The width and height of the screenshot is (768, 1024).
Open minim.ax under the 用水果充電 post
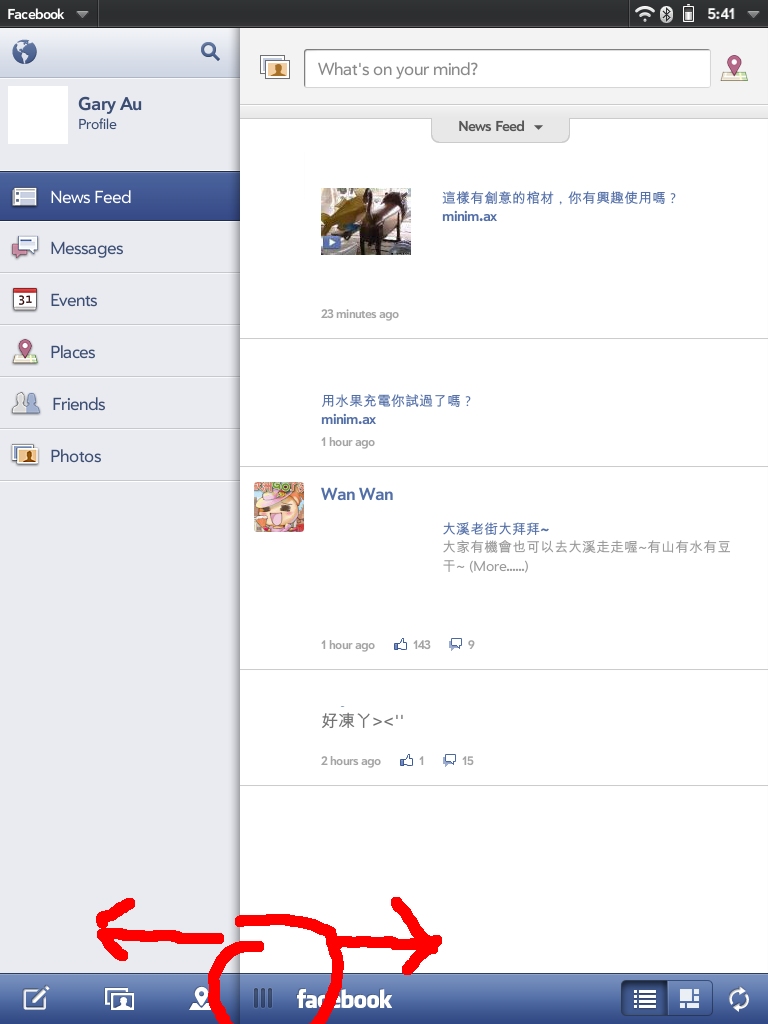pyautogui.click(x=348, y=420)
